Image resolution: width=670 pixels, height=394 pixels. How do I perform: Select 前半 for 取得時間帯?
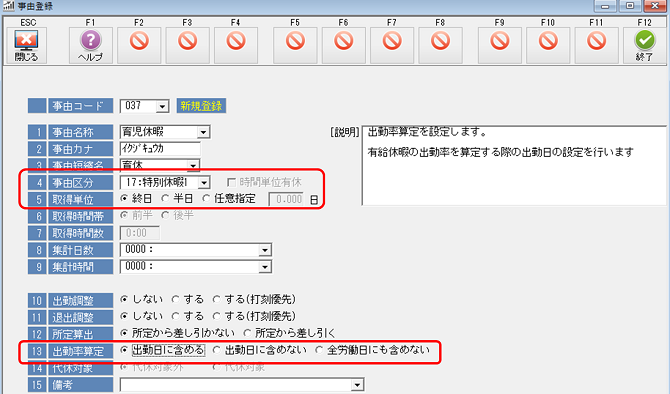click(x=124, y=215)
